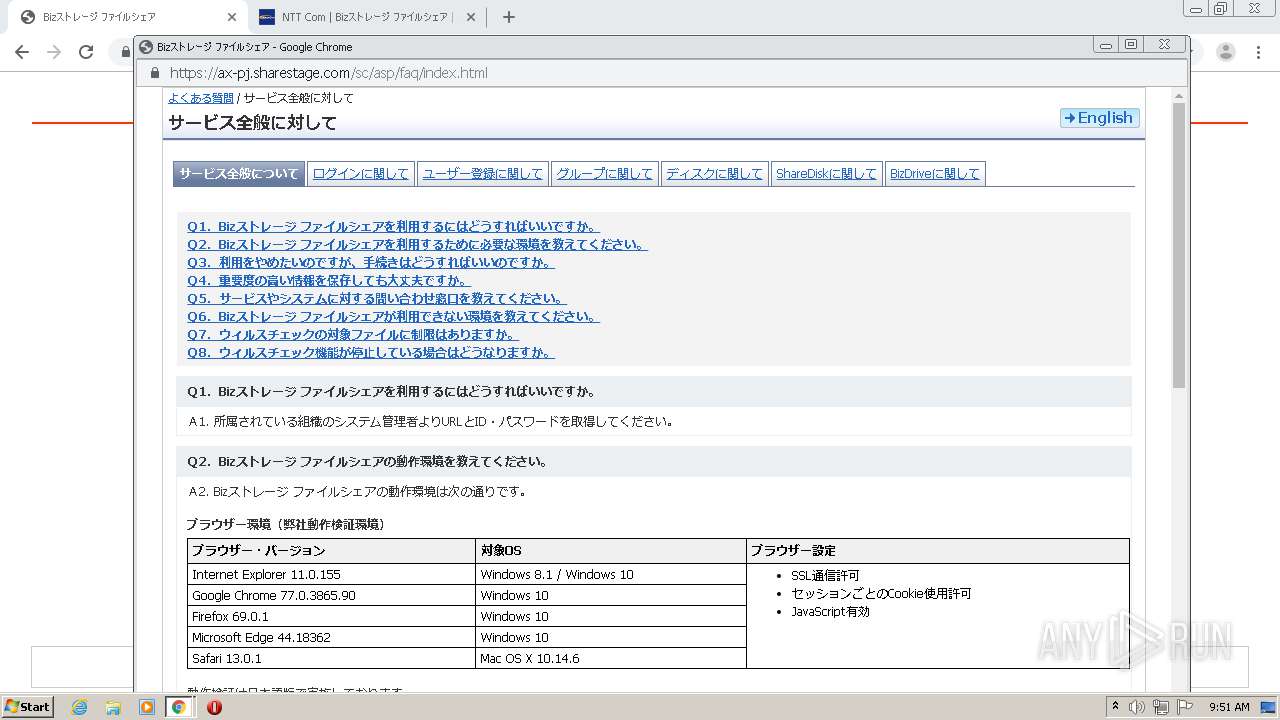Jump to Q1 how to use link
The image size is (1280, 720).
coord(393,227)
